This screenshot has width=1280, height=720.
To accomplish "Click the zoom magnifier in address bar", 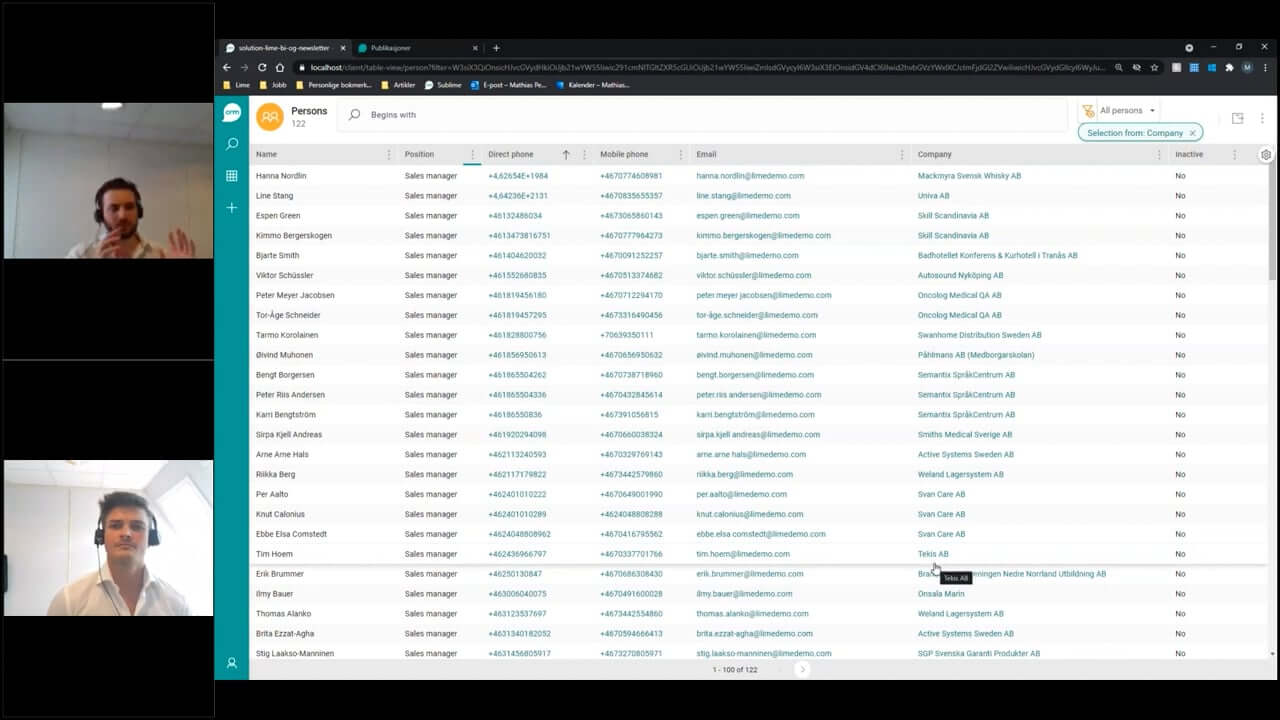I will tap(1118, 67).
